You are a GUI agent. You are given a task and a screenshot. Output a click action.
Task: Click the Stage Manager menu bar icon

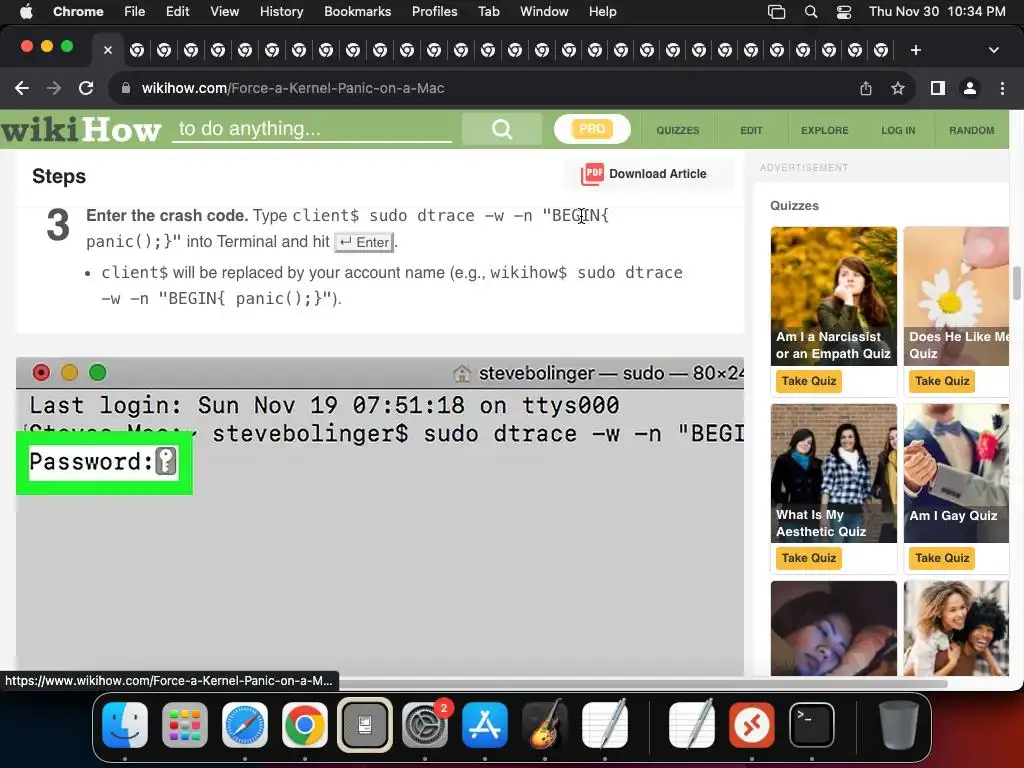coord(776,12)
